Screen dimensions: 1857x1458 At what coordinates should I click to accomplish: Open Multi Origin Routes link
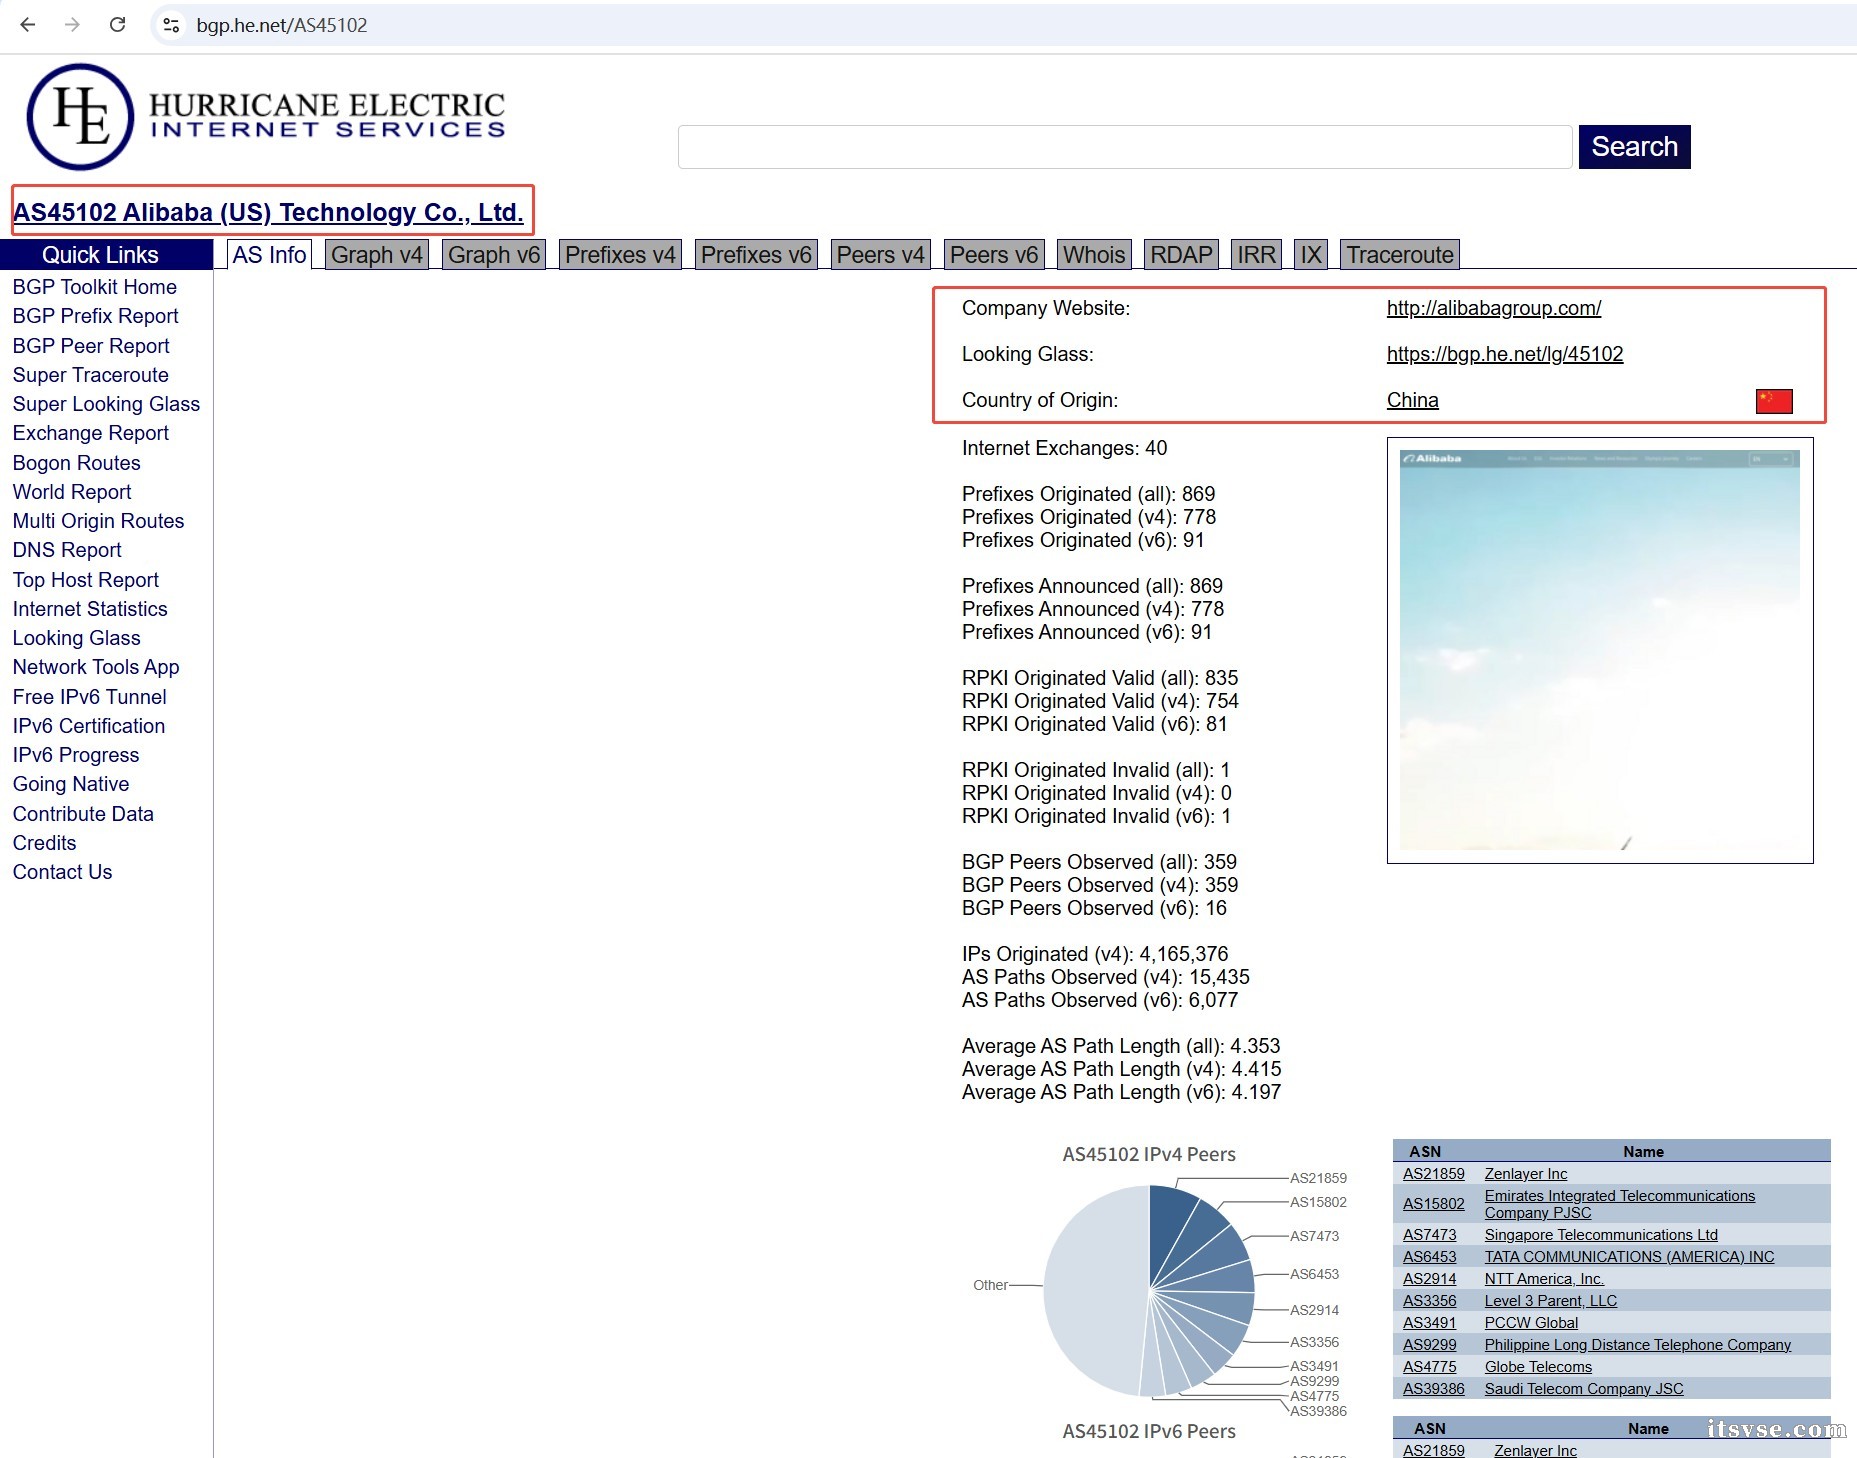99,521
